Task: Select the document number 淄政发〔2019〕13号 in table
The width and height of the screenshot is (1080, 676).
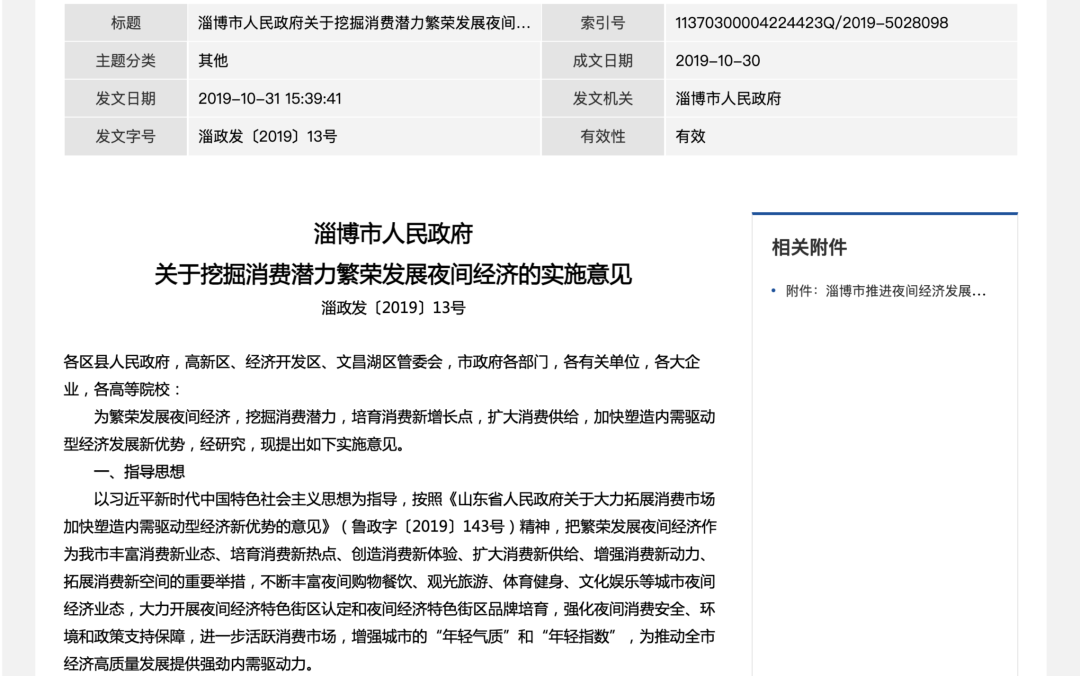Action: [267, 136]
